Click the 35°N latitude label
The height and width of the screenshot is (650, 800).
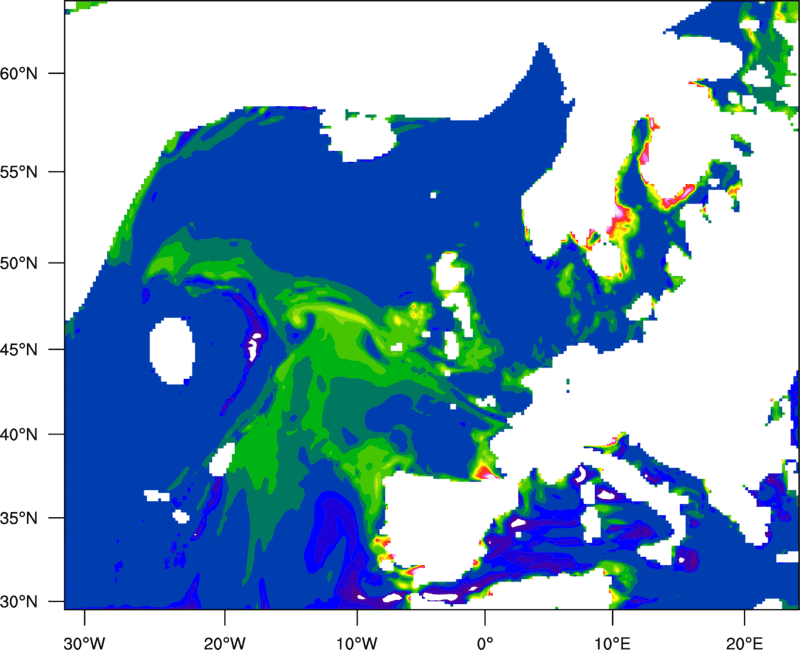coord(28,519)
